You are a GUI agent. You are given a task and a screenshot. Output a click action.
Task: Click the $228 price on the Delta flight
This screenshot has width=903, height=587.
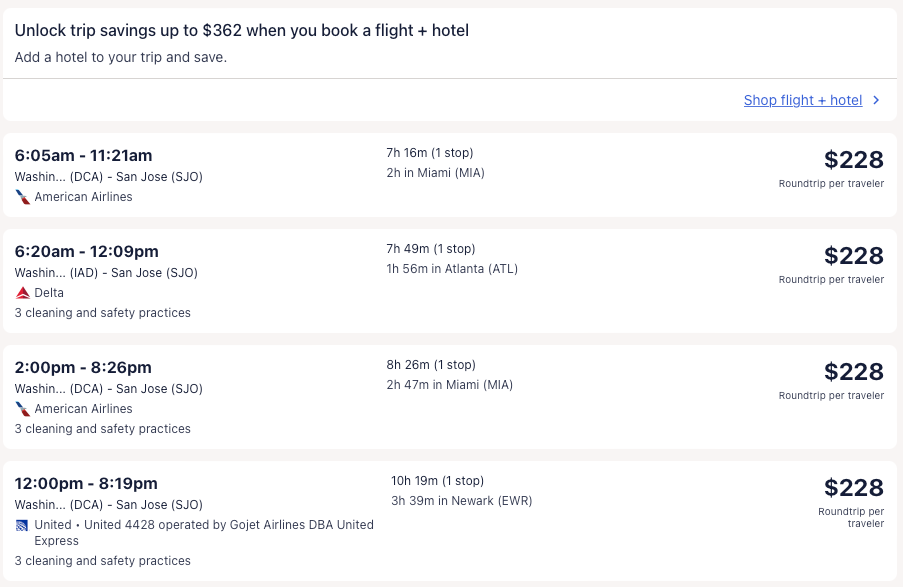coord(853,256)
